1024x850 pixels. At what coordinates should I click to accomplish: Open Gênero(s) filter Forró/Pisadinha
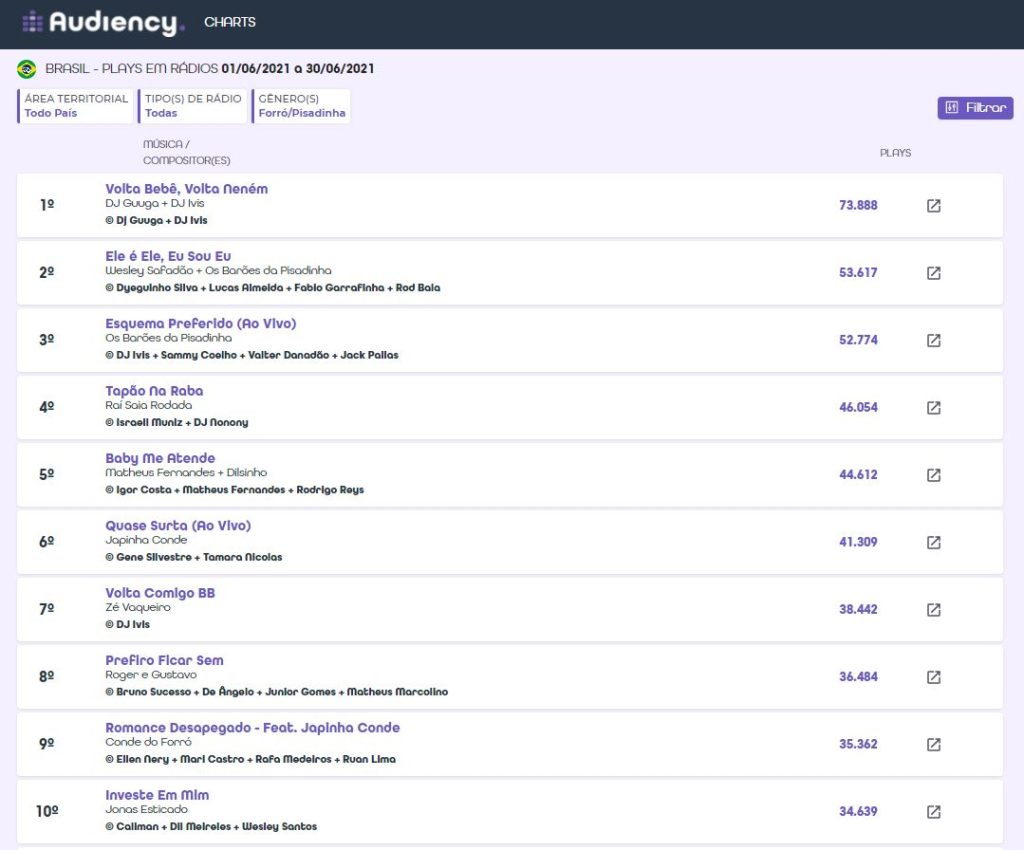point(301,106)
